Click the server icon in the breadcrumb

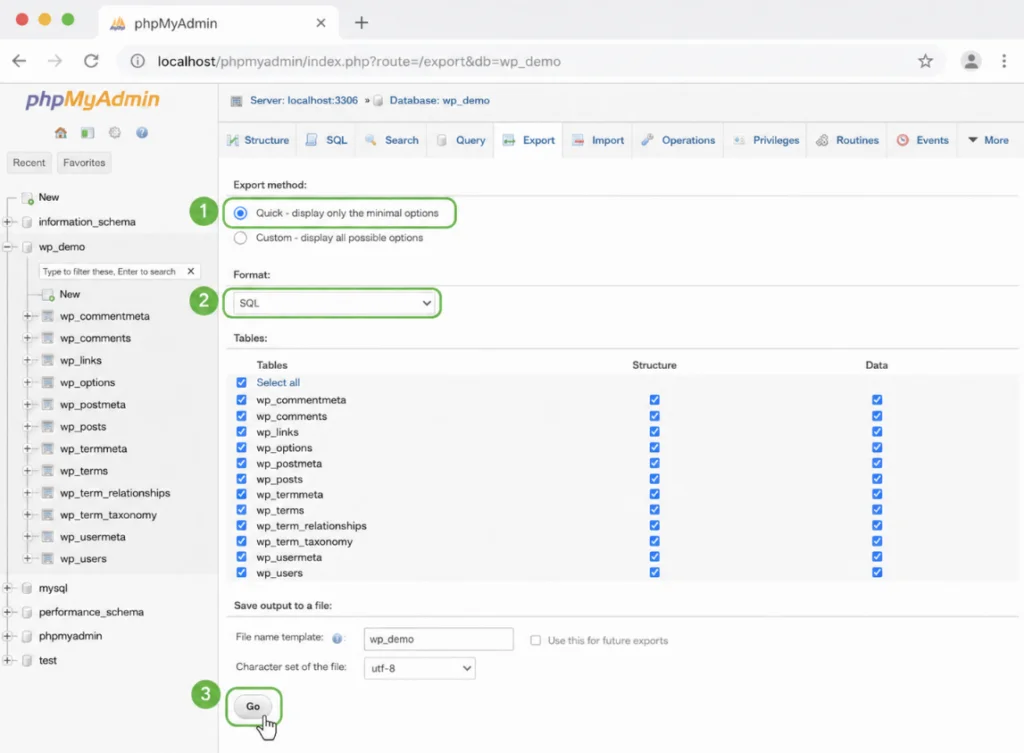coord(236,101)
